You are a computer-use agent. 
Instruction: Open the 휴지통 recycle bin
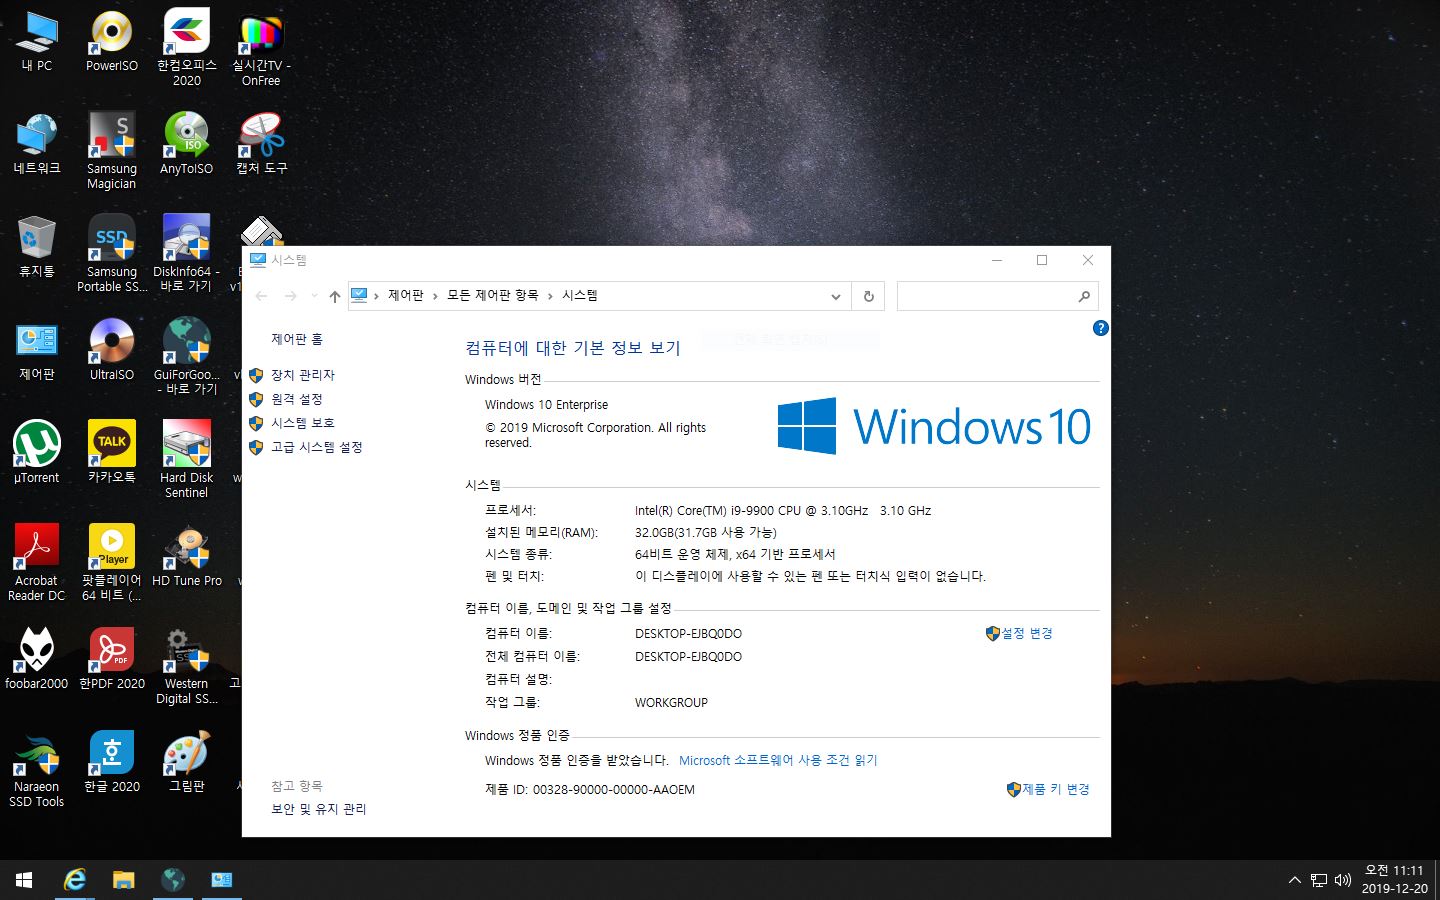(x=37, y=248)
